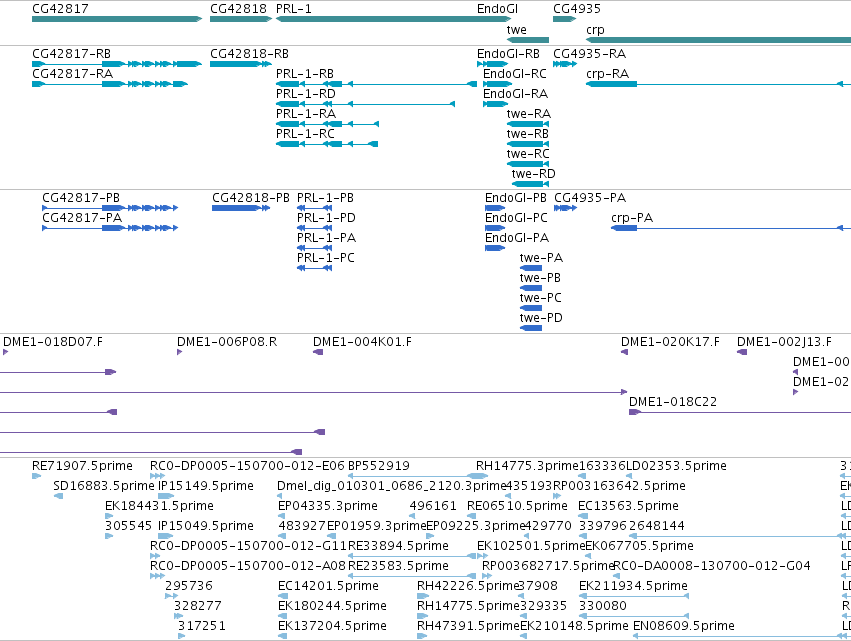Click the PRL-1-RA transcript

(327, 124)
